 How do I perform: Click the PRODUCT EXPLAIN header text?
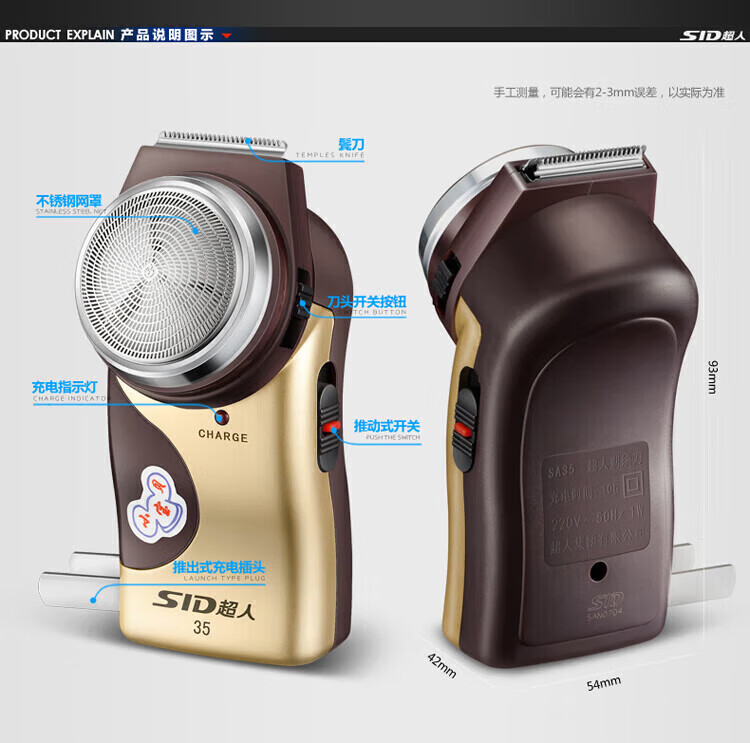[x=59, y=35]
